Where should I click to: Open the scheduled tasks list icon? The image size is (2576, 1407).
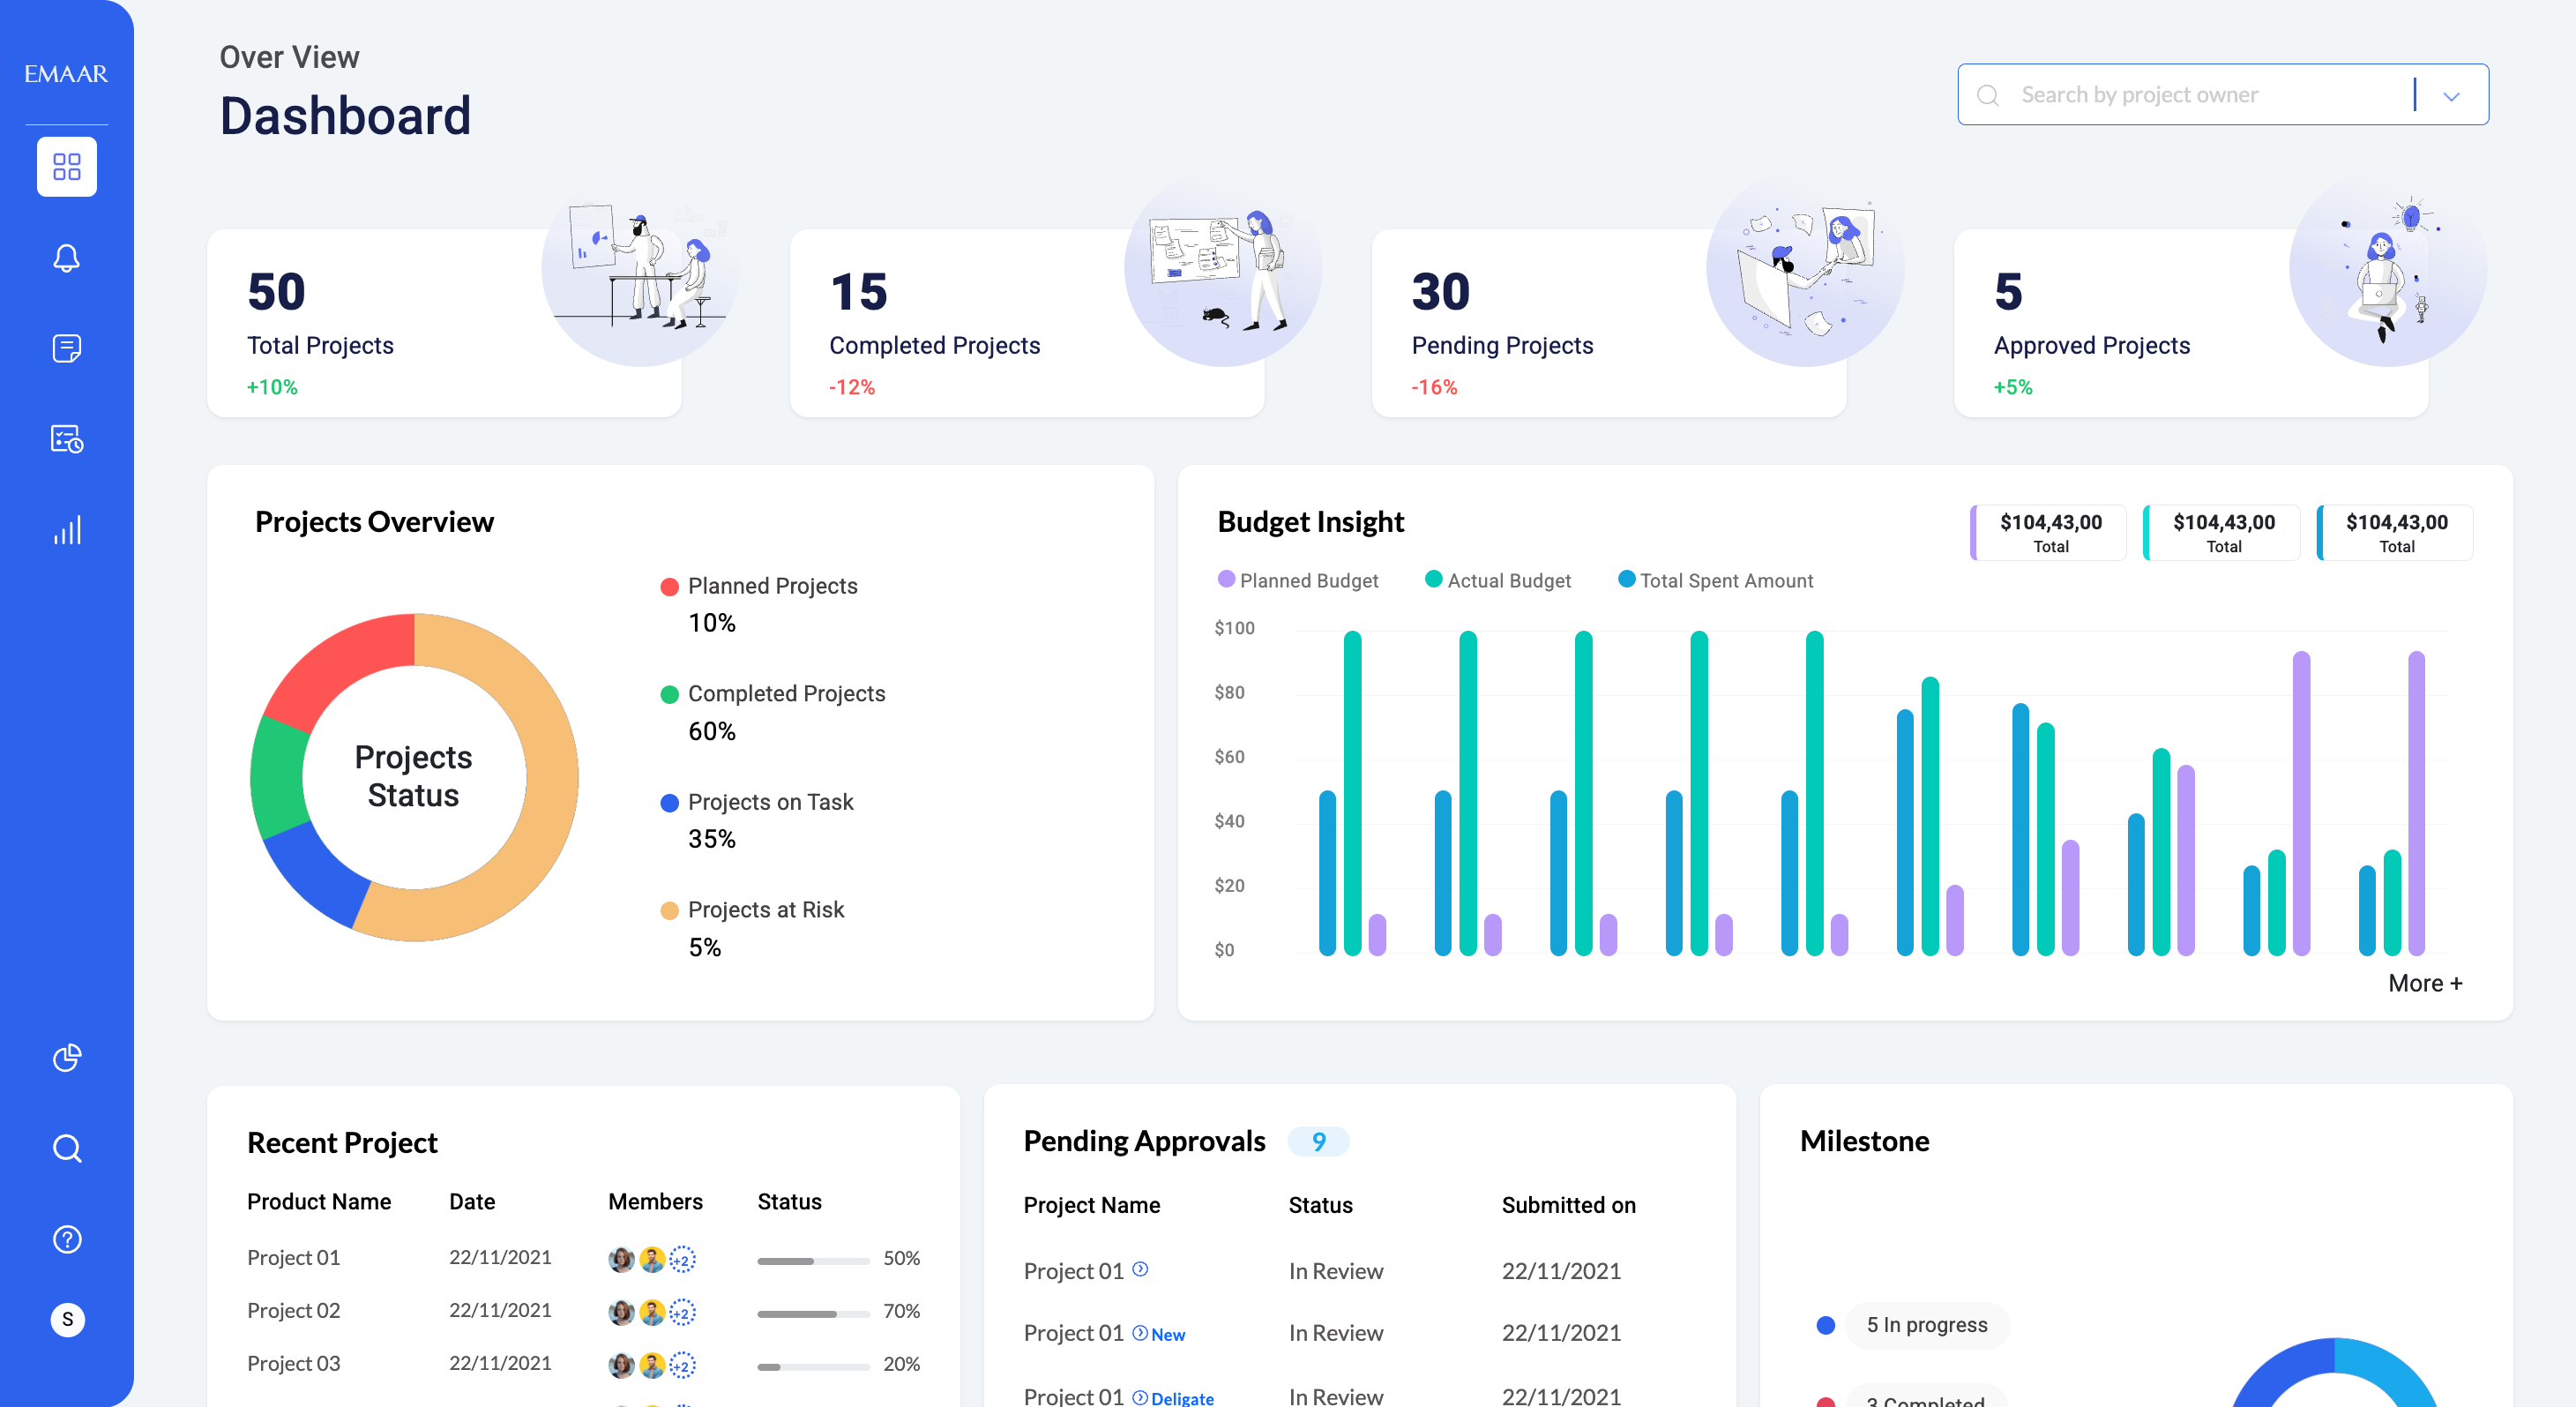click(x=67, y=438)
